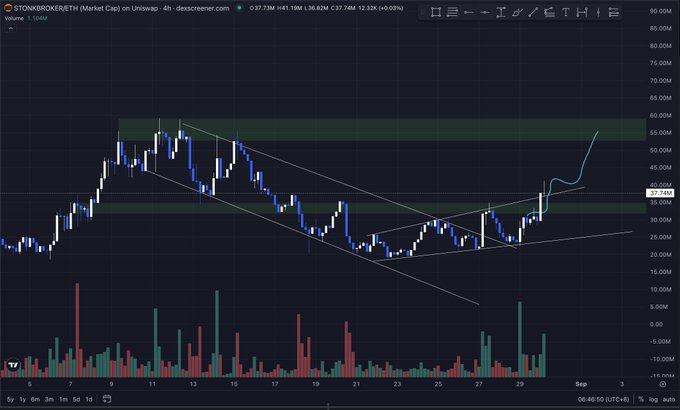
Task: Select the last tool in drawing toolbar
Action: 614,12
